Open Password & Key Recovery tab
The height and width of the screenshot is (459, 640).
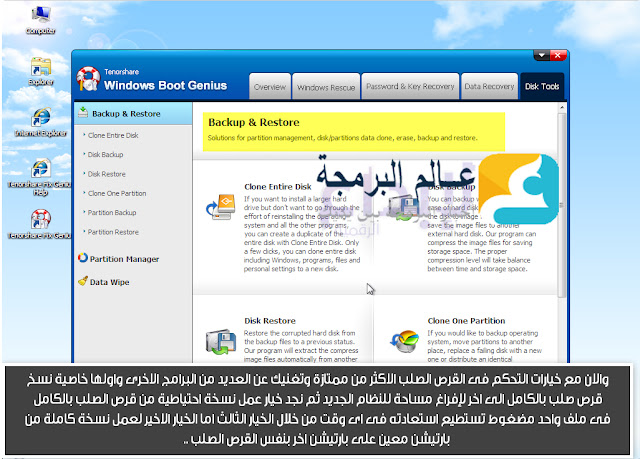[410, 86]
